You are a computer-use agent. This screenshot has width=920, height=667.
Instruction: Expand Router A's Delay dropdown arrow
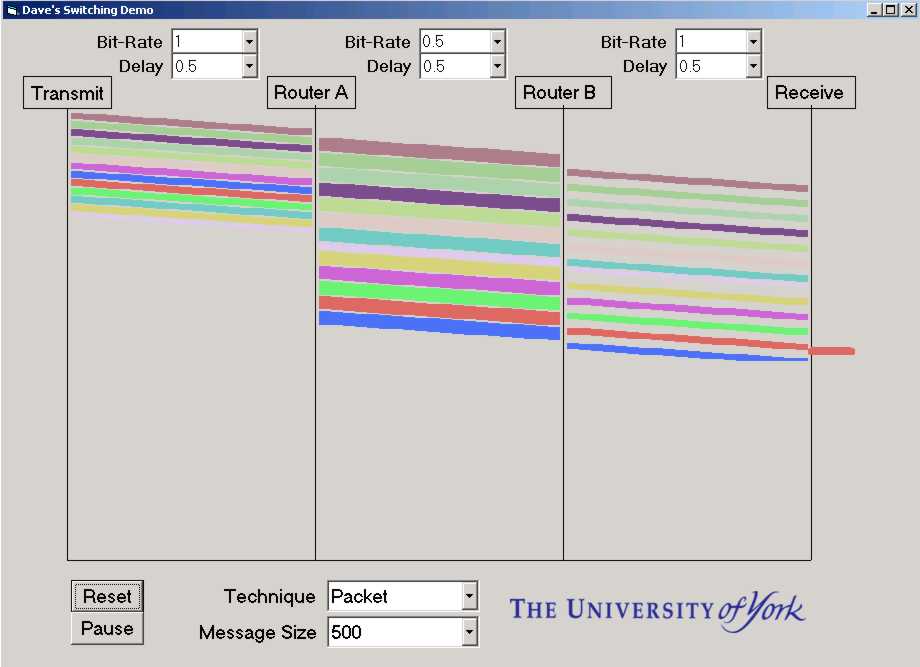[497, 66]
